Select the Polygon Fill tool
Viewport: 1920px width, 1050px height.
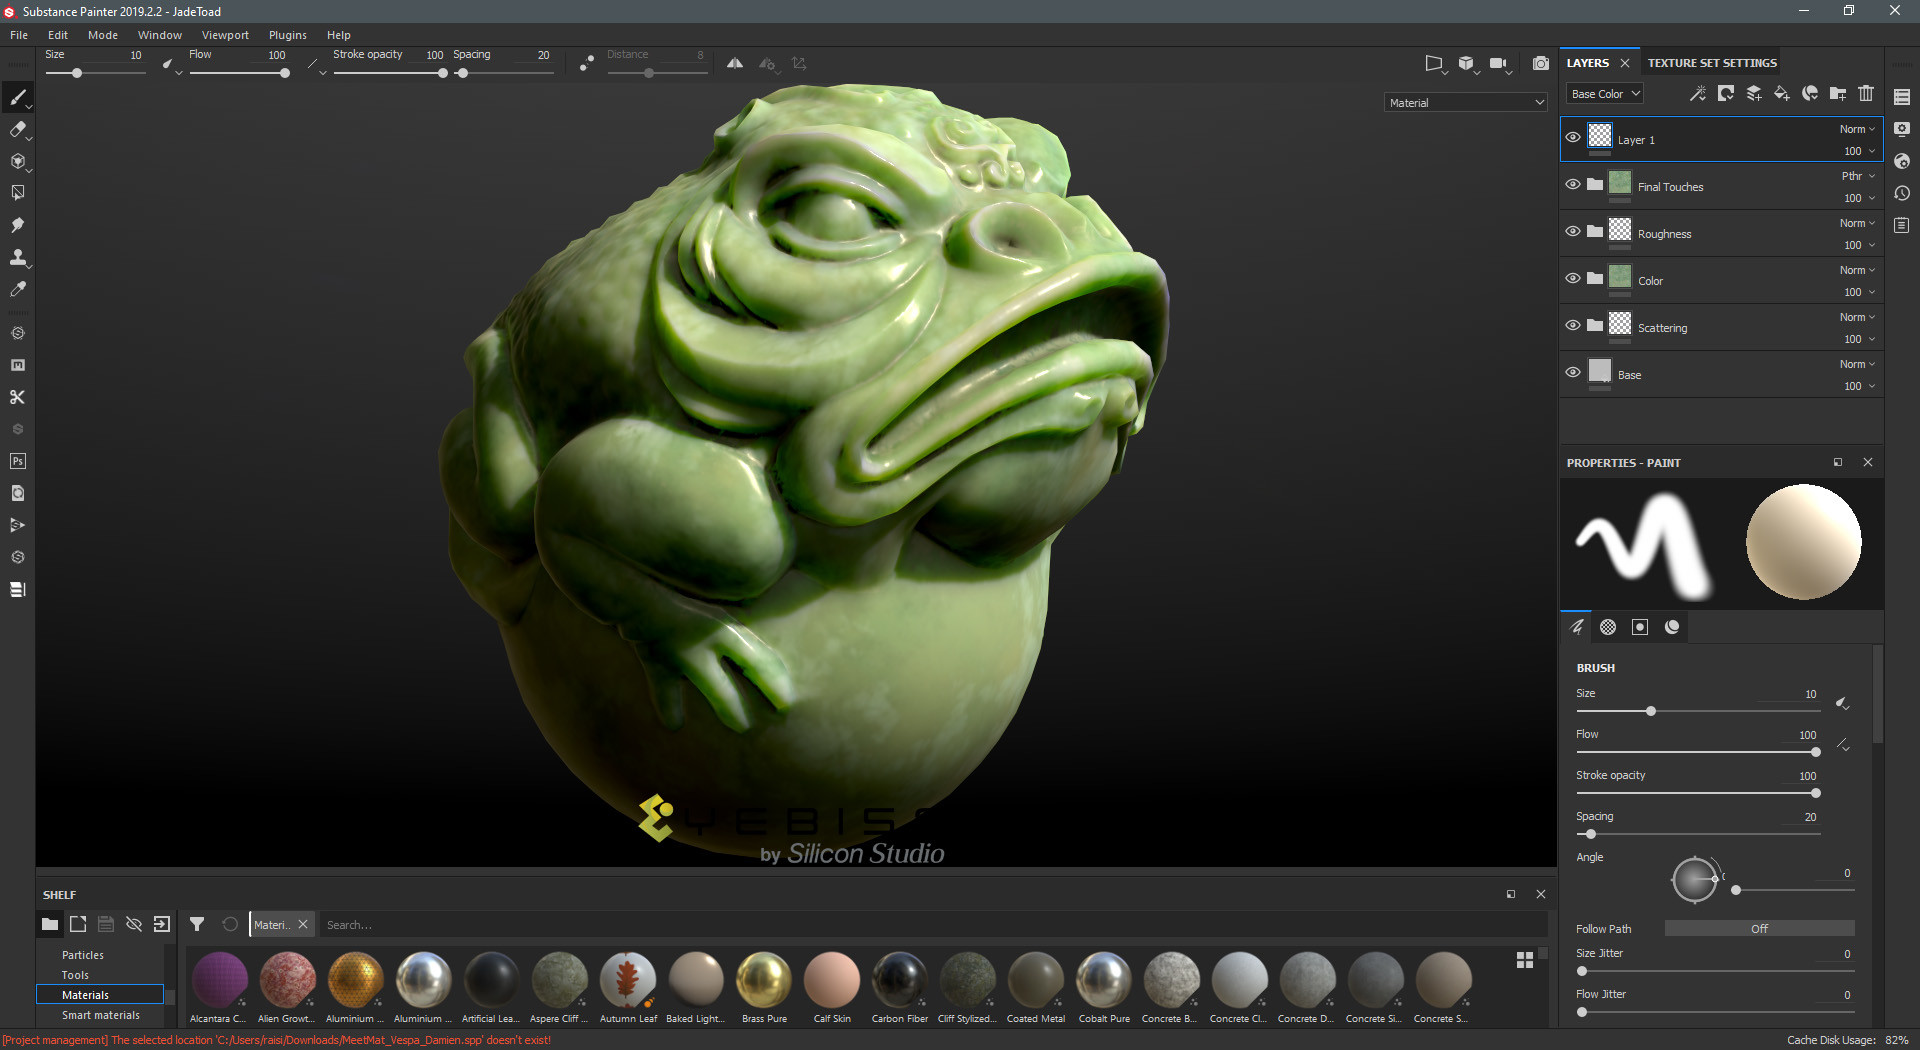coord(18,192)
